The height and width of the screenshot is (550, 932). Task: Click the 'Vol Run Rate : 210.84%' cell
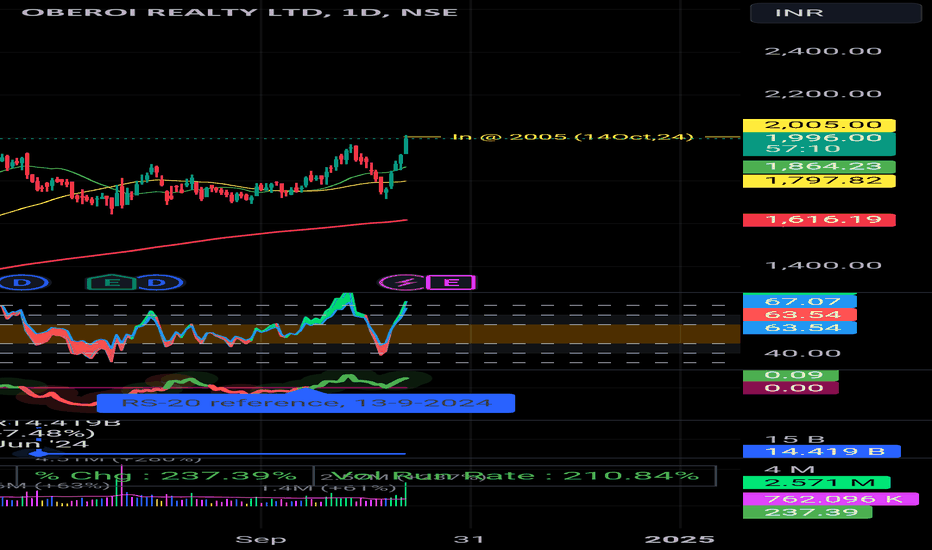515,476
